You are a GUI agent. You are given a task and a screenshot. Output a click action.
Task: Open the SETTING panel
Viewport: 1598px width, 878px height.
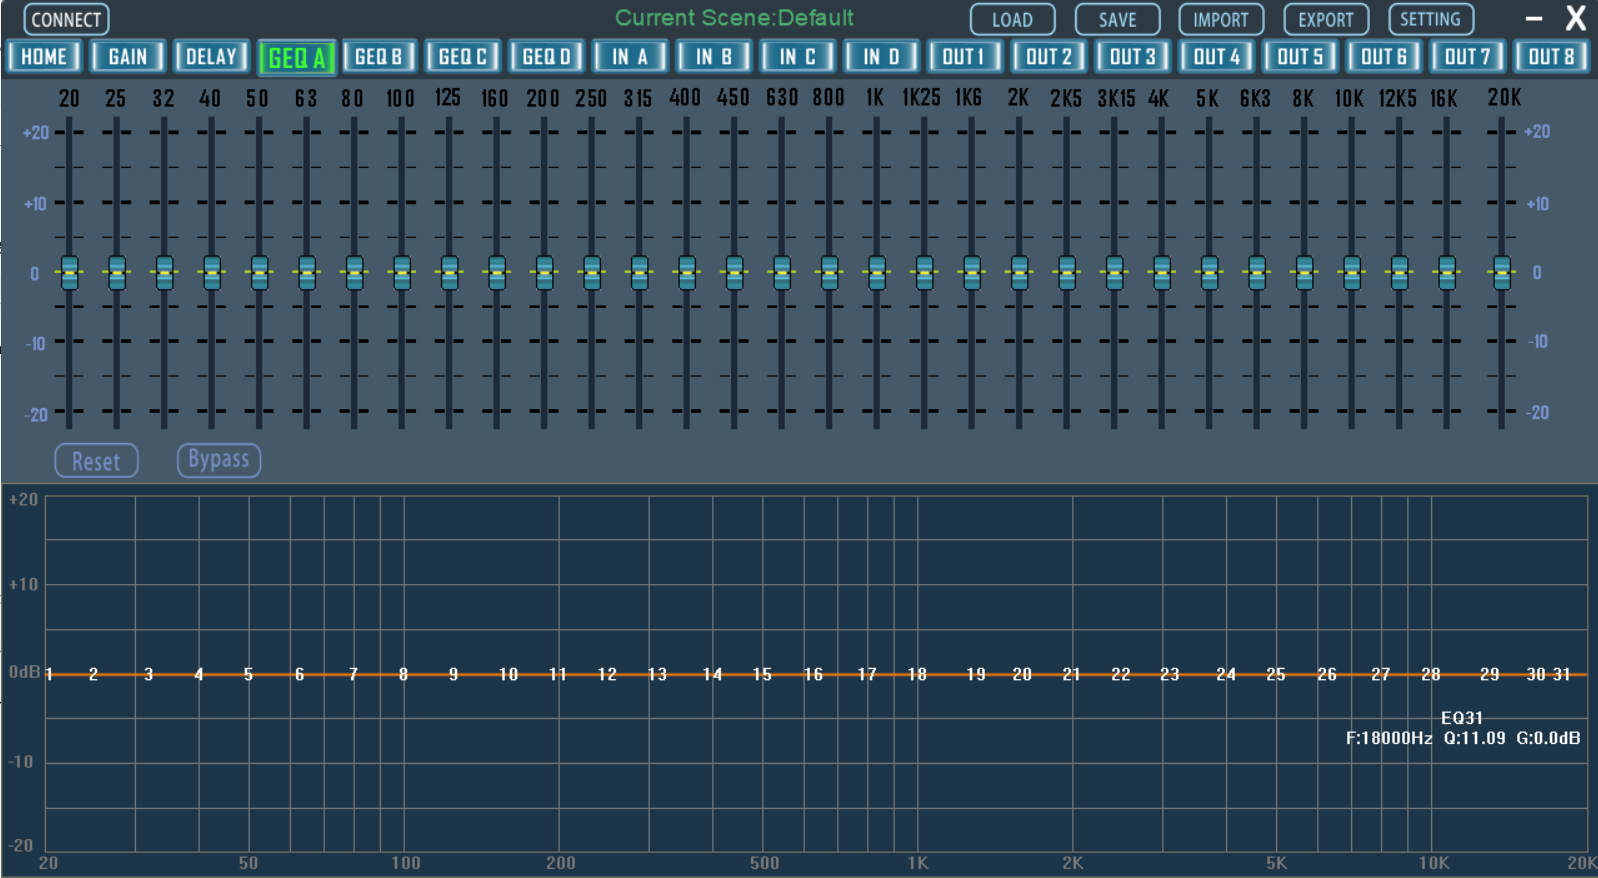click(x=1430, y=20)
